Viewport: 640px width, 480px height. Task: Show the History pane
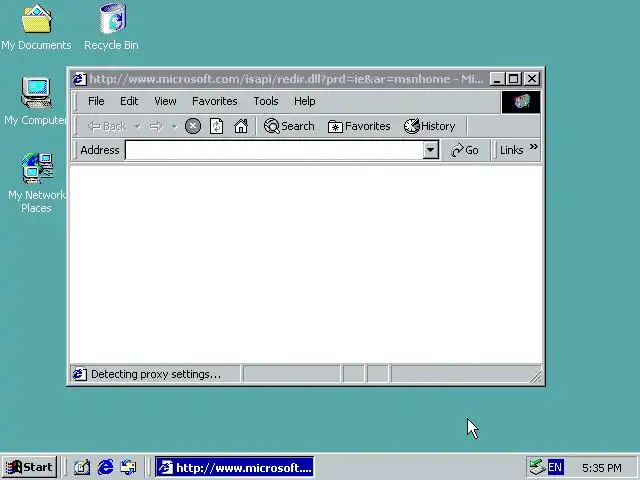tap(429, 126)
